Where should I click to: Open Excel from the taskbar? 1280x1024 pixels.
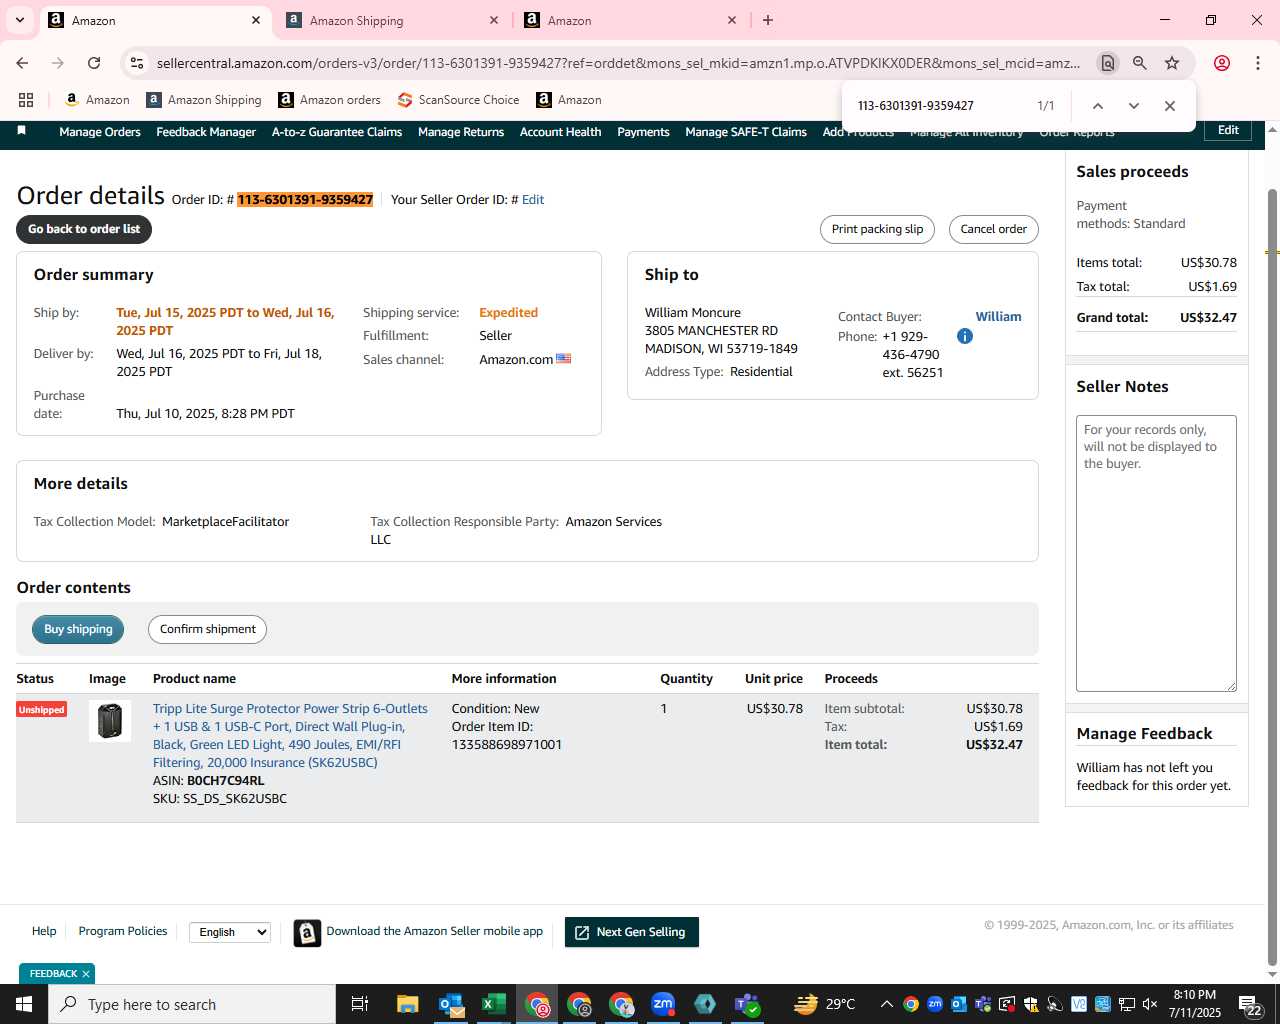coord(494,1004)
